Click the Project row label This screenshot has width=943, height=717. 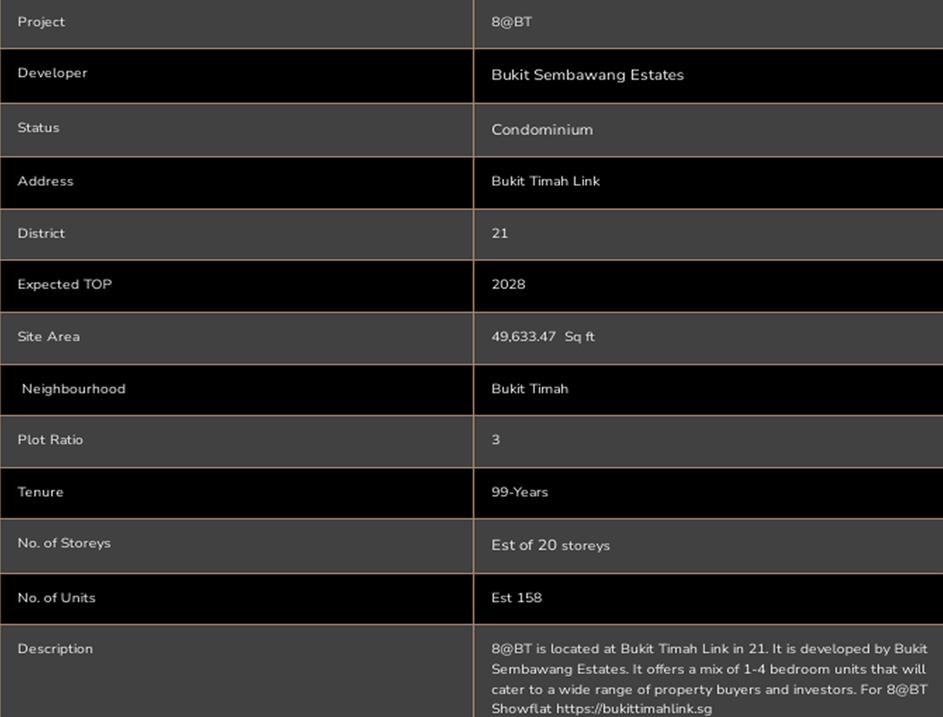point(41,22)
